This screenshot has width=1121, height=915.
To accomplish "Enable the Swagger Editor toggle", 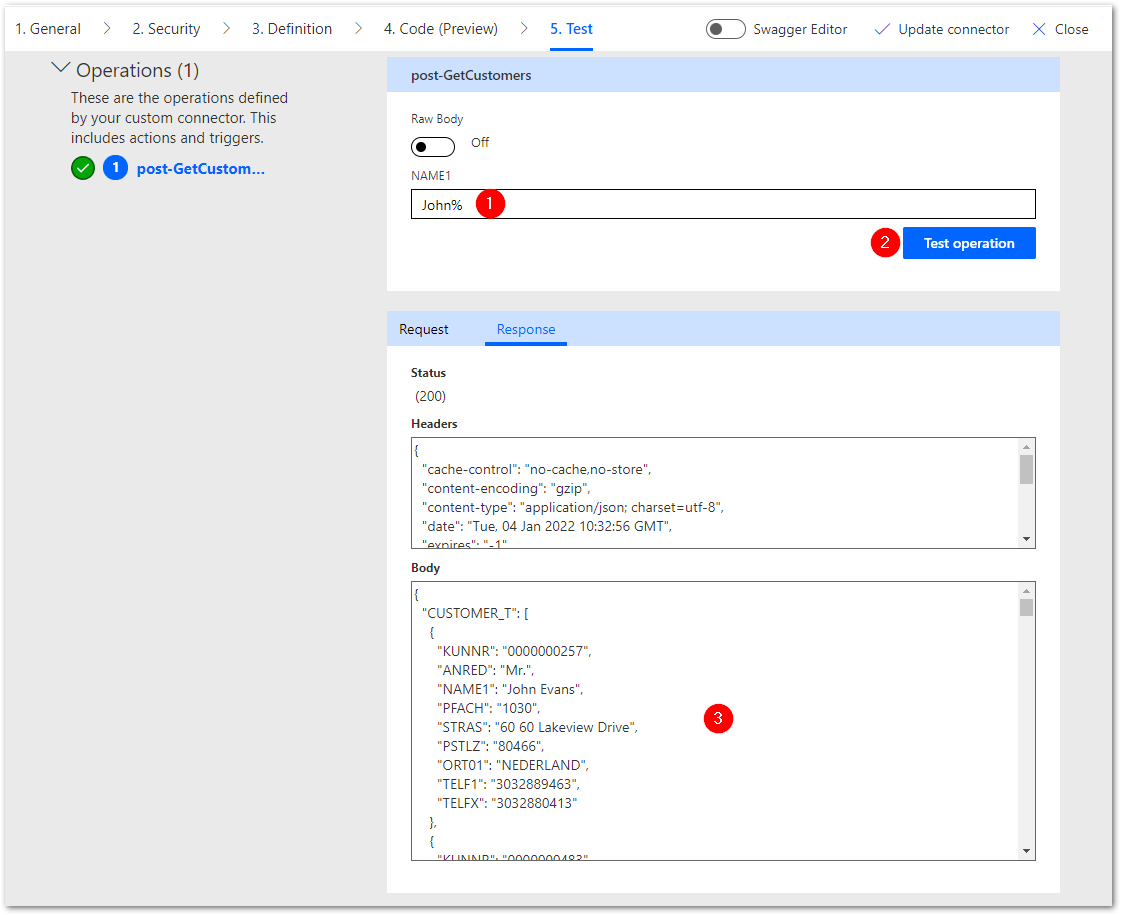I will (725, 29).
